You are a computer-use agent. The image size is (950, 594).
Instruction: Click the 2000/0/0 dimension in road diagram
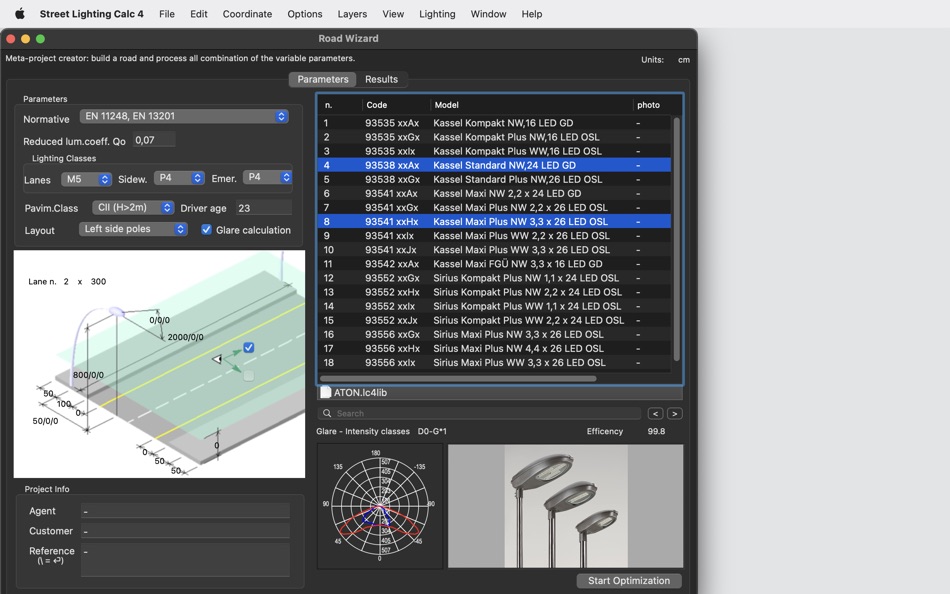coord(185,337)
